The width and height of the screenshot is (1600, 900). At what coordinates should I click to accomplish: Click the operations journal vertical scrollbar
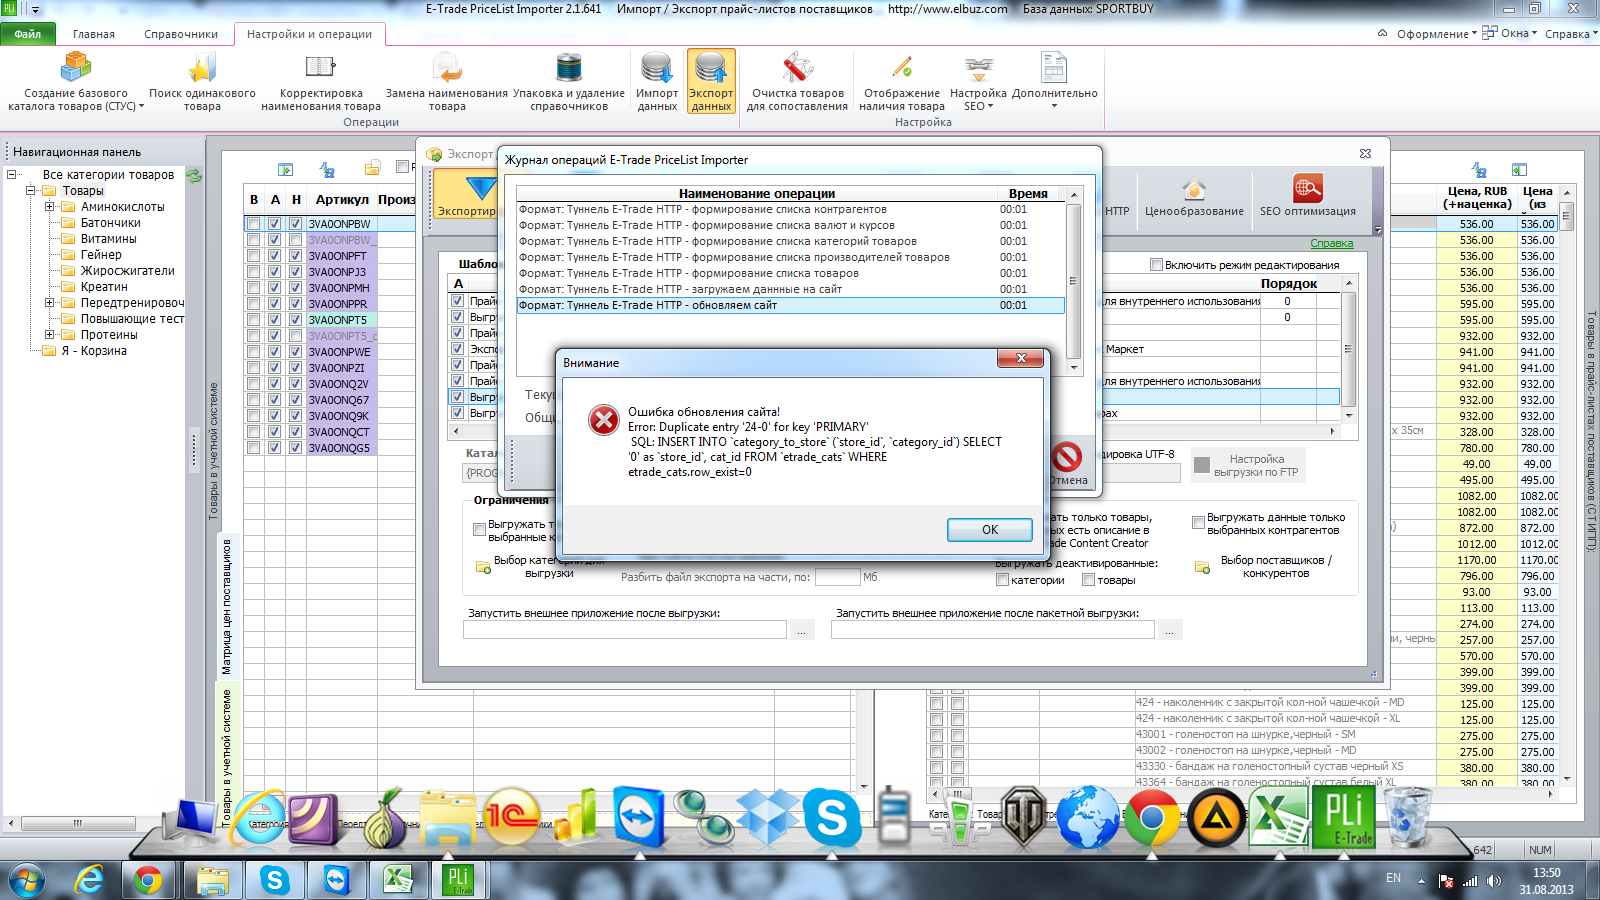1073,281
